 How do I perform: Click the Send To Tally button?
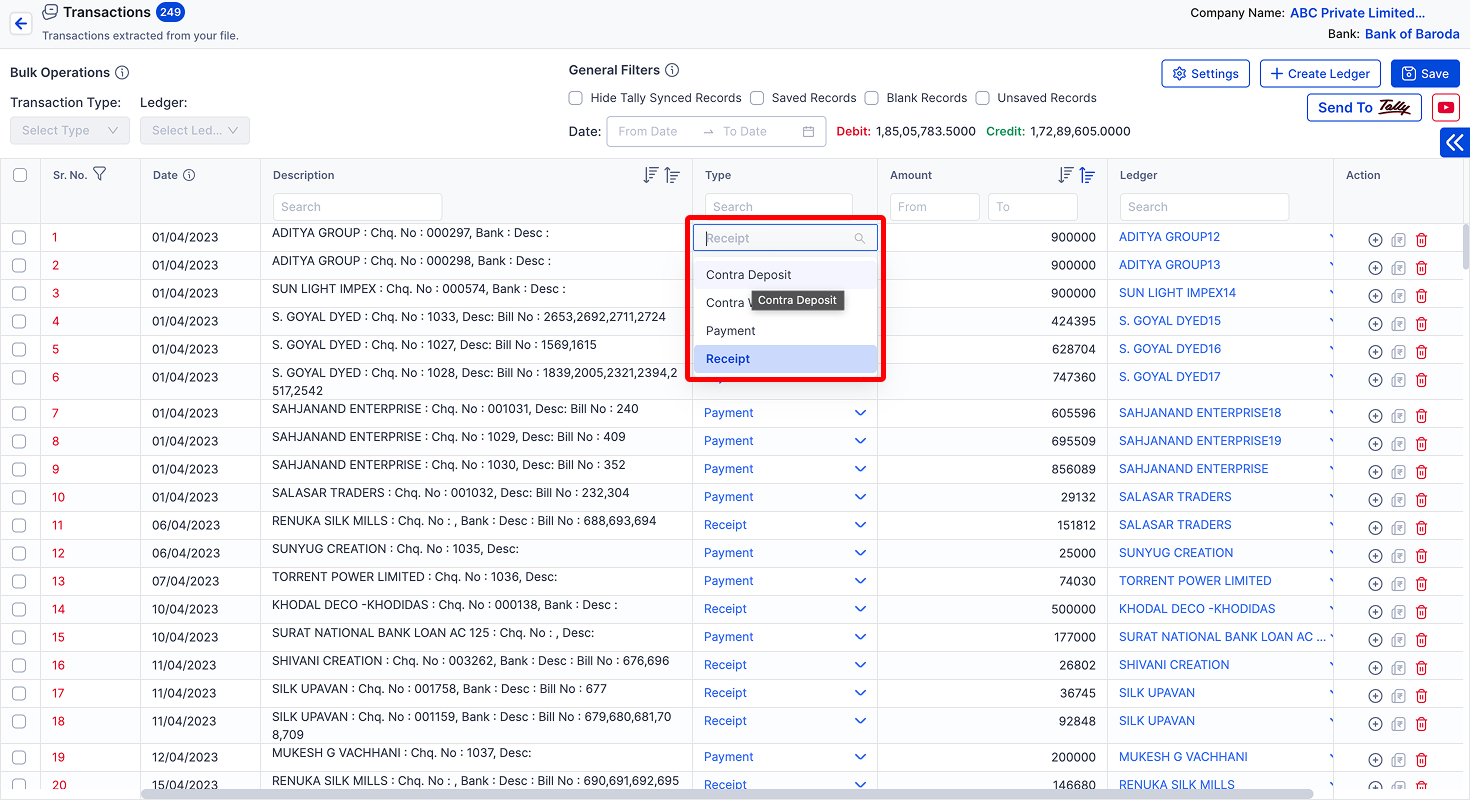tap(1364, 107)
